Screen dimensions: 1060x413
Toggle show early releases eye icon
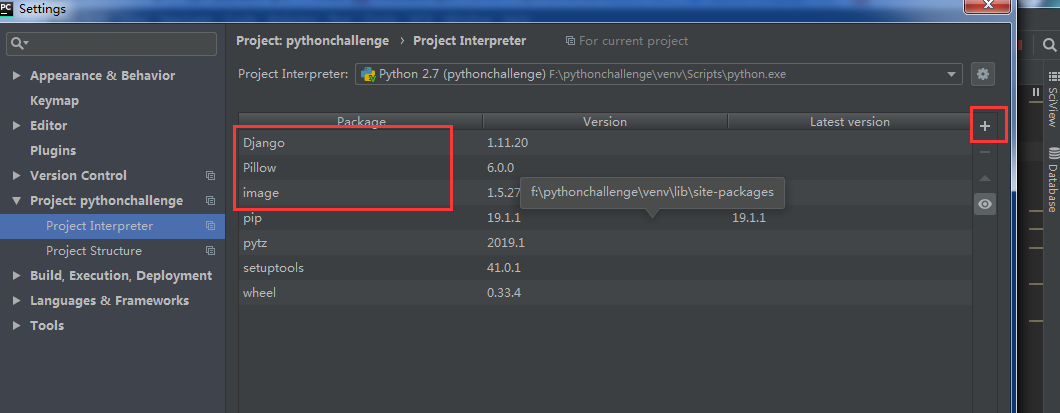[x=985, y=204]
